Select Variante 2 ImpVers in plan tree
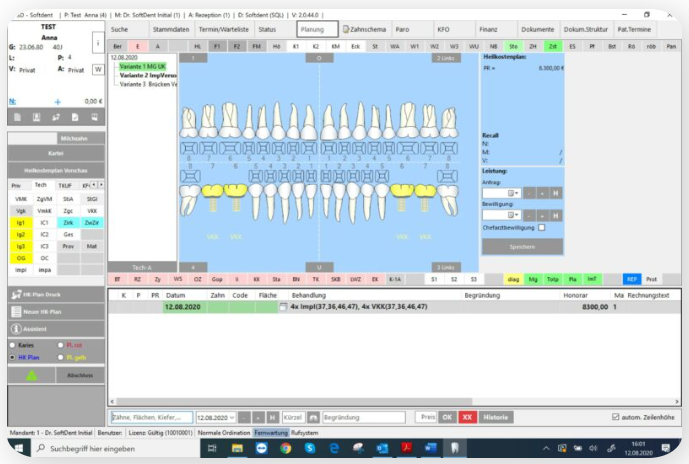 148,76
